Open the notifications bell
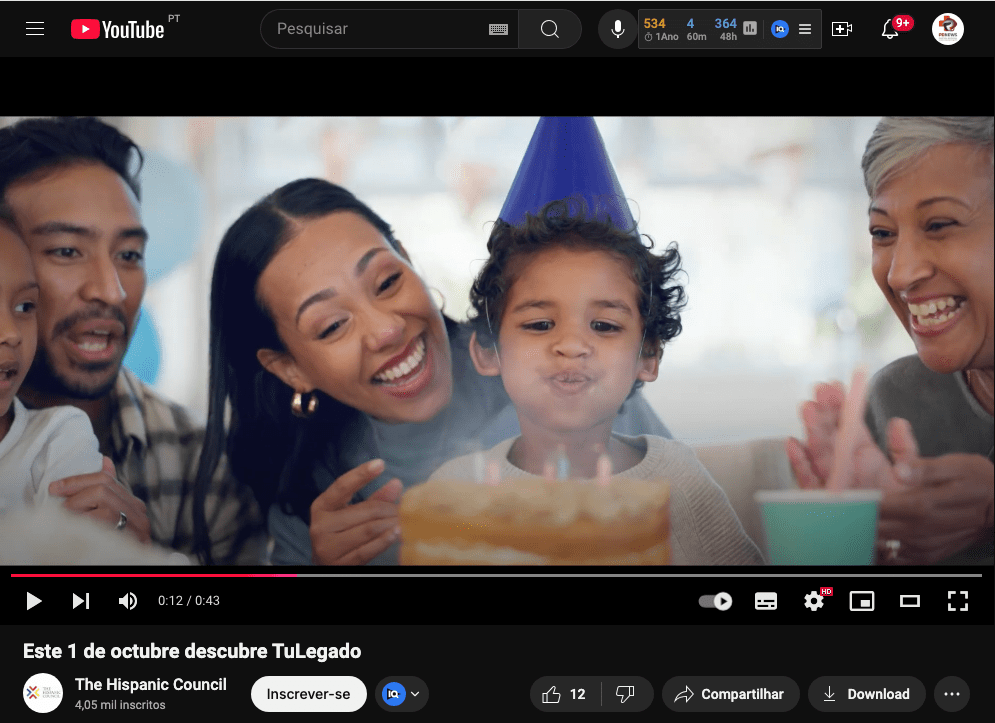Image resolution: width=995 pixels, height=723 pixels. click(889, 29)
